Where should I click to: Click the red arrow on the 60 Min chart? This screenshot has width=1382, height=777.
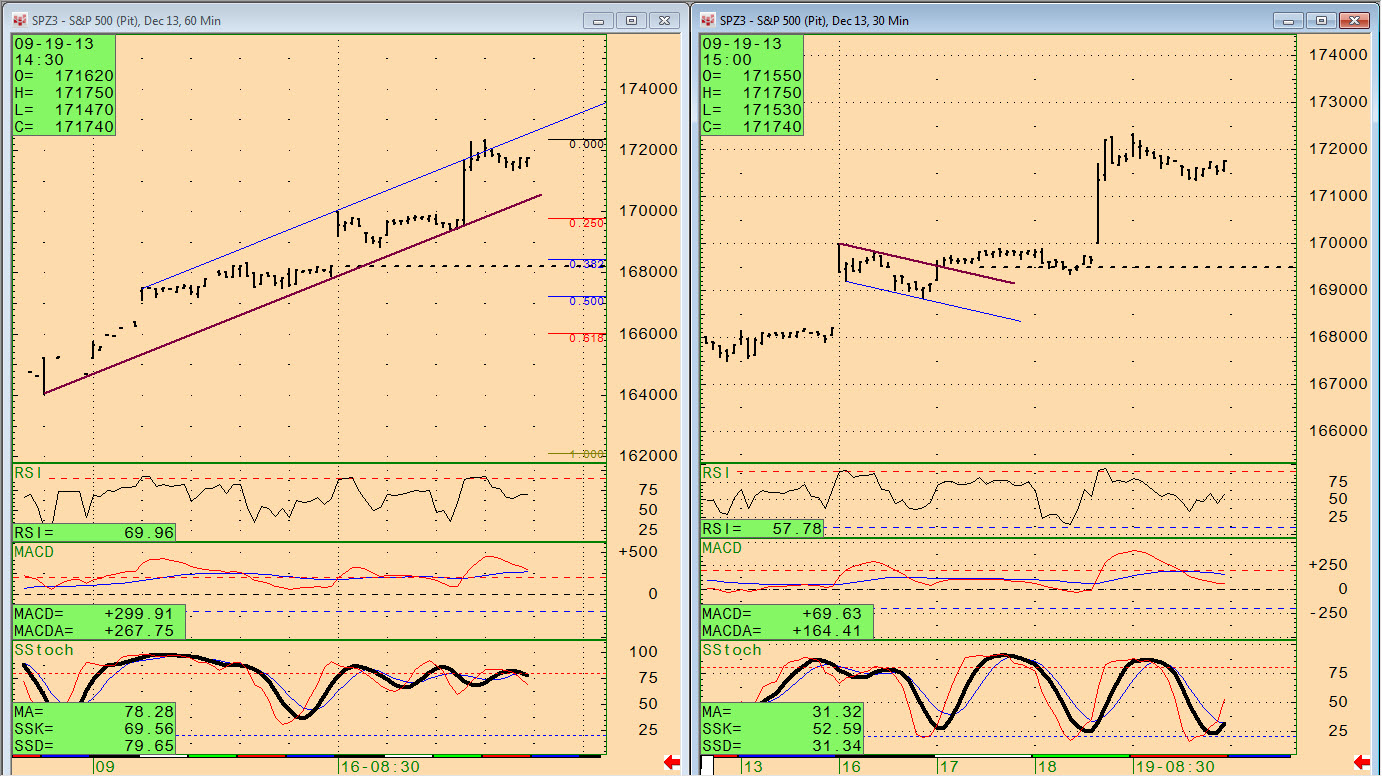(x=672, y=763)
